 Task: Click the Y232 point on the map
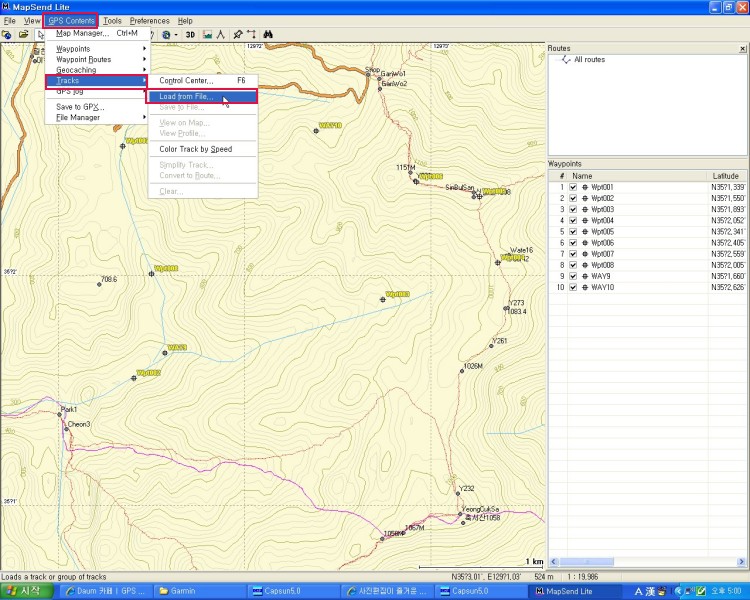(x=458, y=493)
